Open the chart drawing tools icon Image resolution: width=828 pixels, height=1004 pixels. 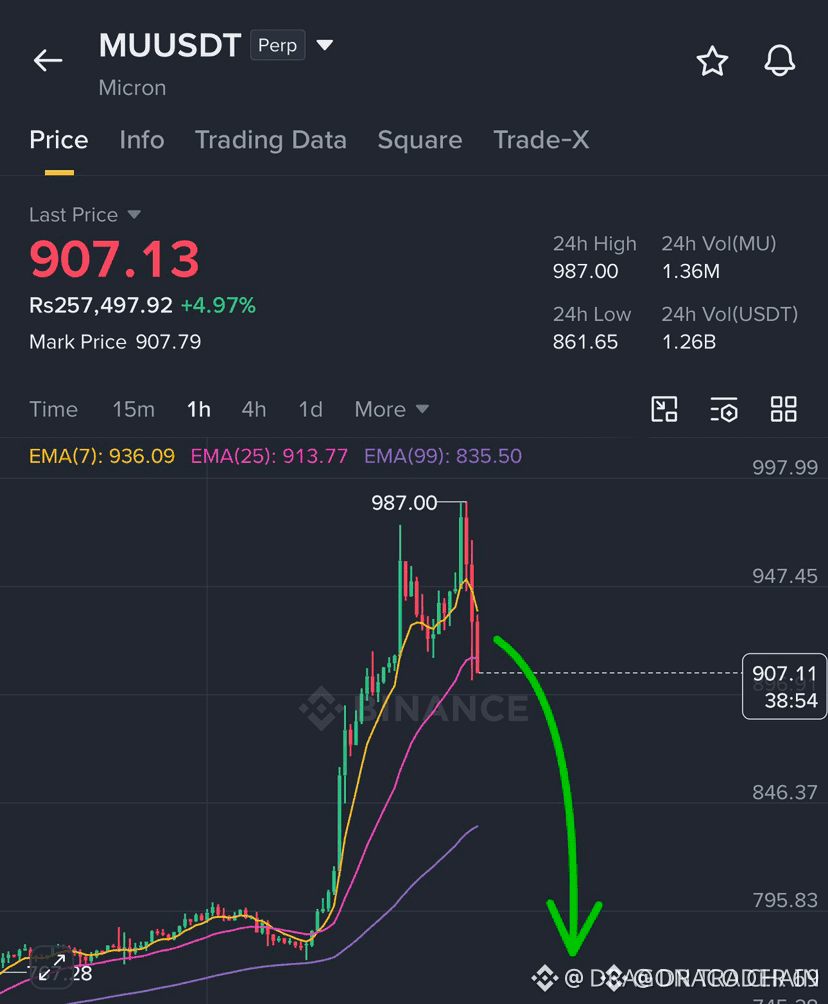click(x=664, y=409)
